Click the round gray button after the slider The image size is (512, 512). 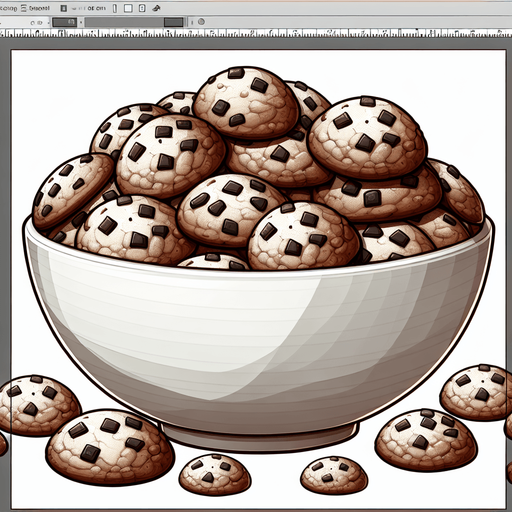tap(201, 22)
